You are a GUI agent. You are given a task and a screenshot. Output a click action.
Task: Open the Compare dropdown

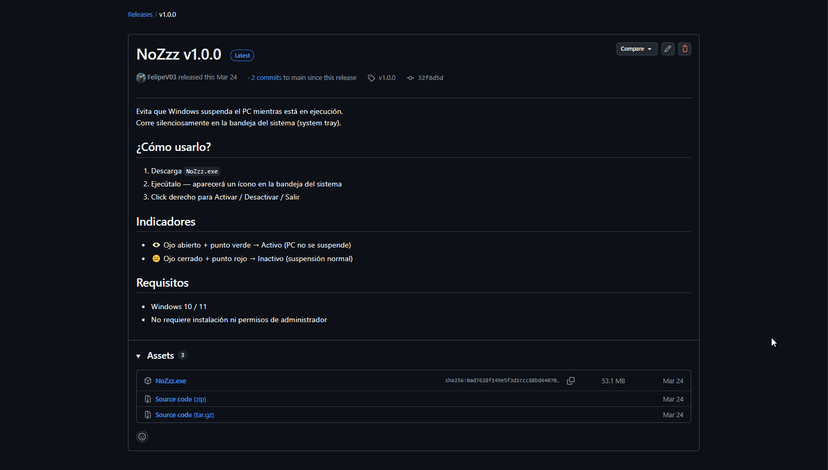tap(636, 49)
